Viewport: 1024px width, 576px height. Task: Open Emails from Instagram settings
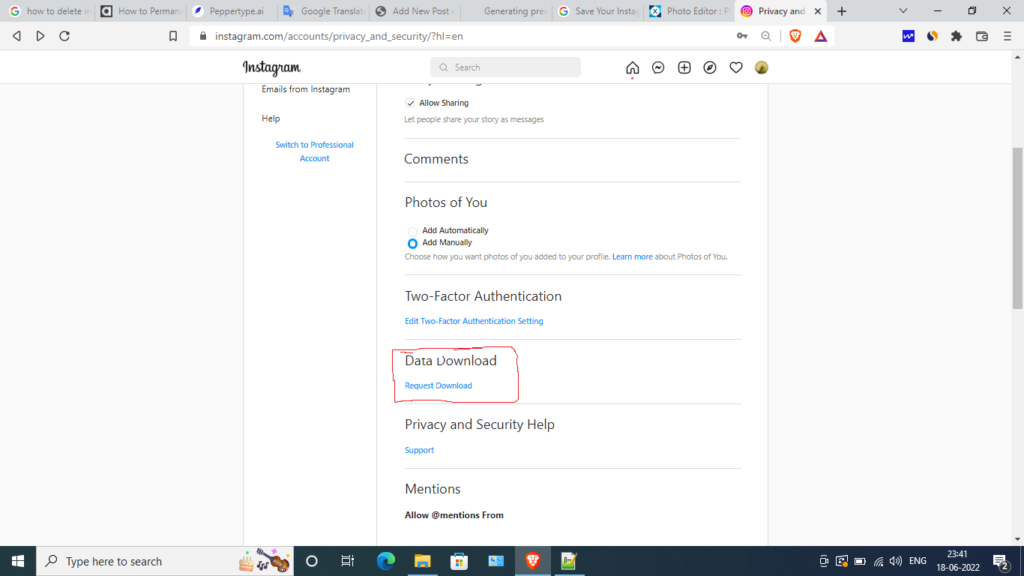[306, 89]
